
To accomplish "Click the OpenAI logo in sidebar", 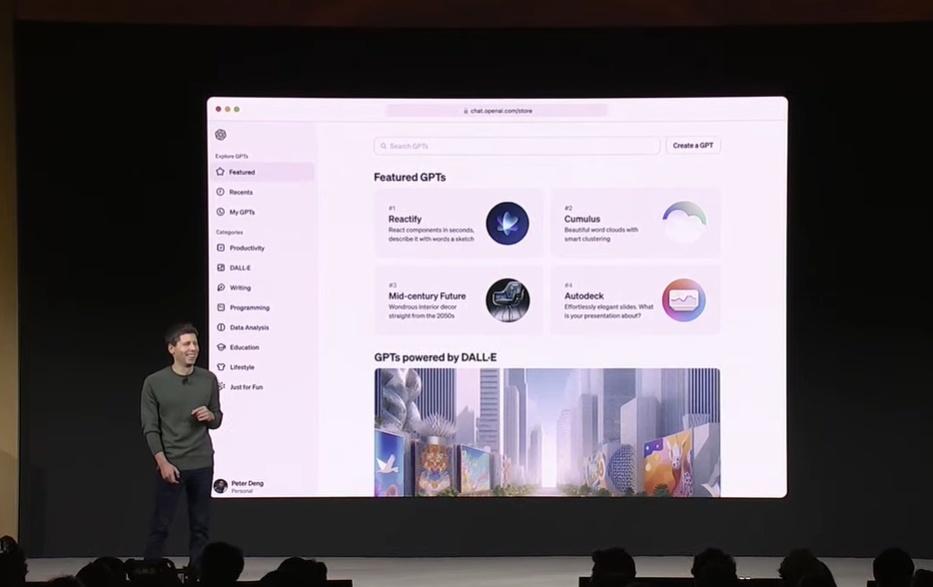I will pyautogui.click(x=221, y=135).
